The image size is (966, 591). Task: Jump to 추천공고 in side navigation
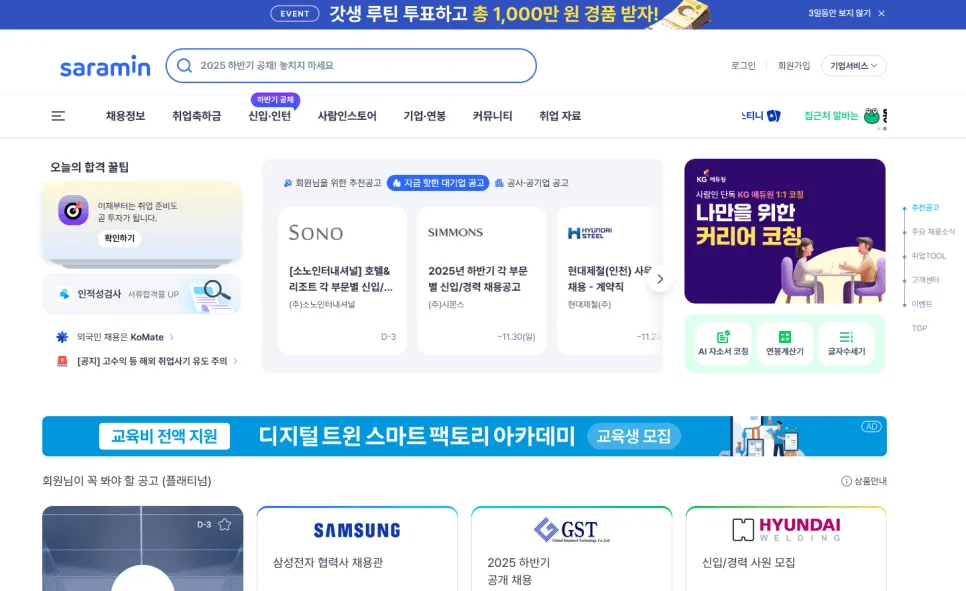[925, 208]
